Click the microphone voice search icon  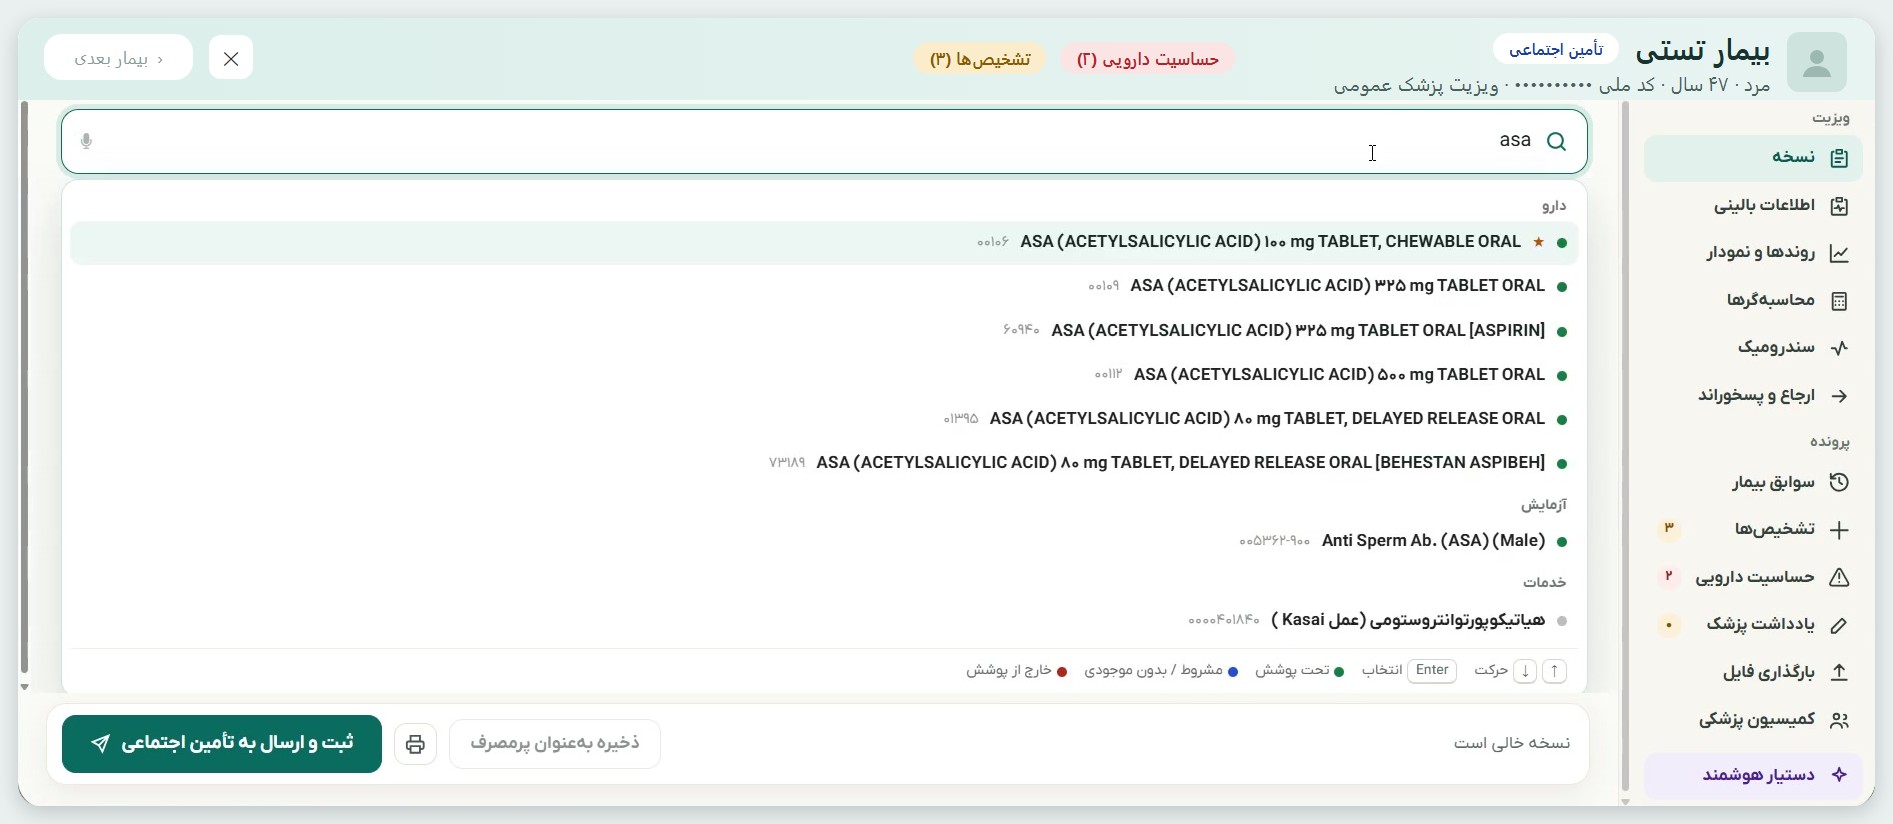(x=86, y=141)
